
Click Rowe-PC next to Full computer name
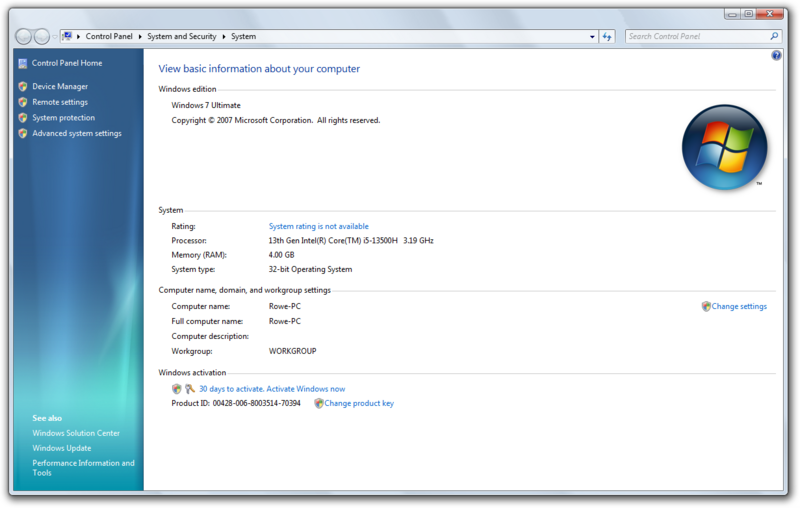(285, 321)
